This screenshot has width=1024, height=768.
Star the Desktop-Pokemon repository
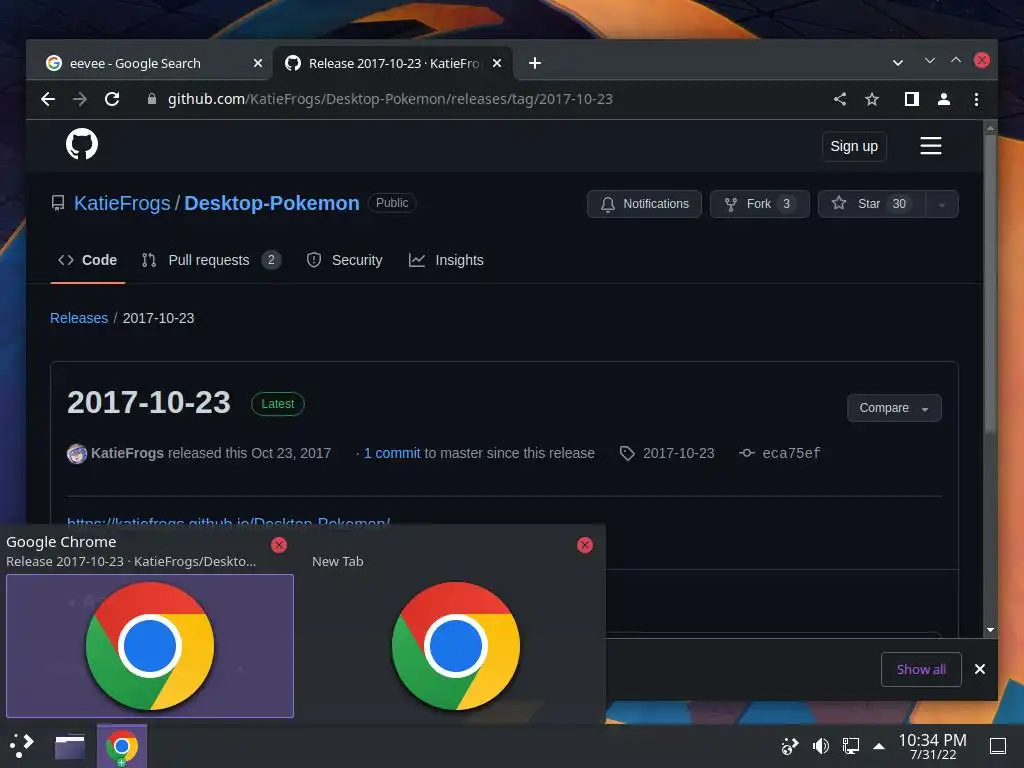[x=871, y=204]
